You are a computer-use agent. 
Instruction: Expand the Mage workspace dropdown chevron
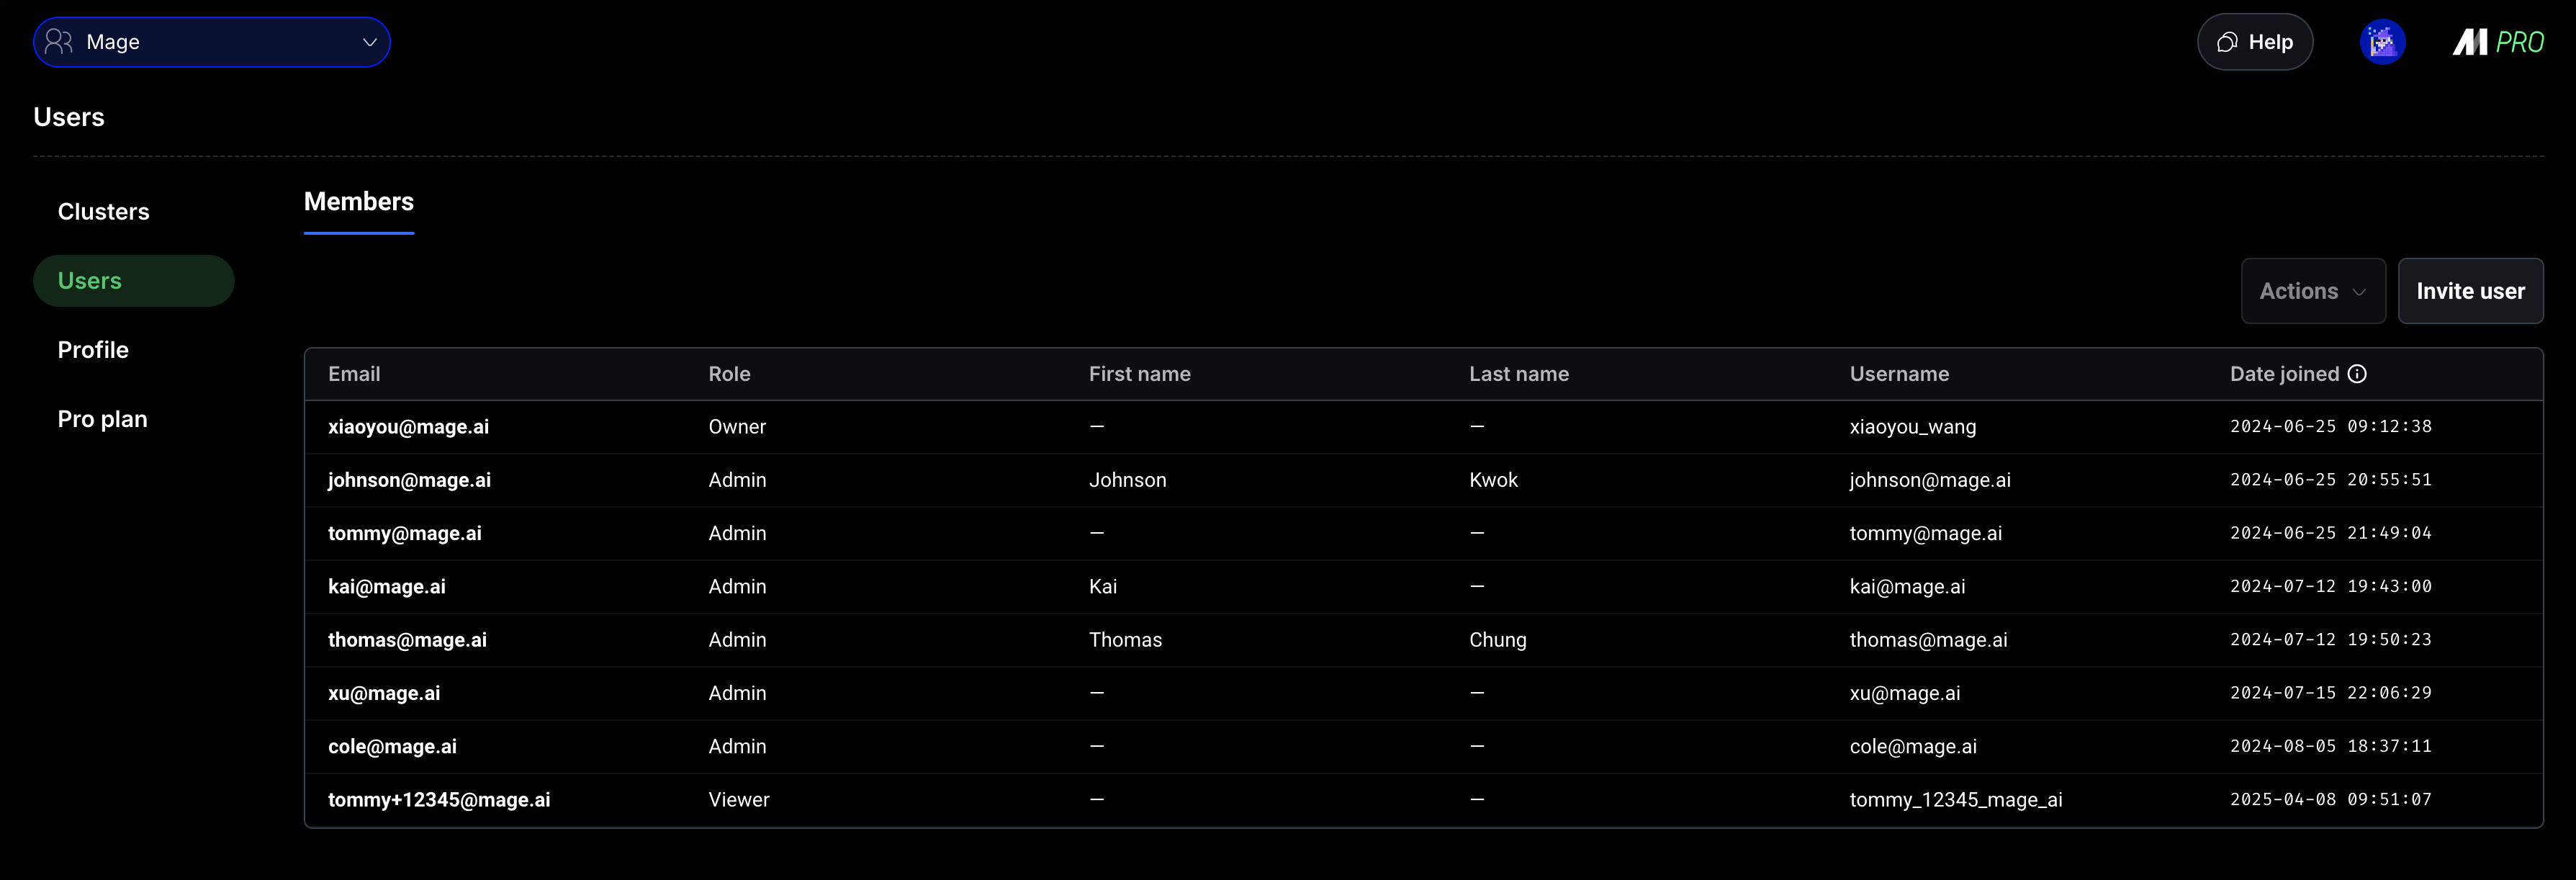[x=369, y=42]
